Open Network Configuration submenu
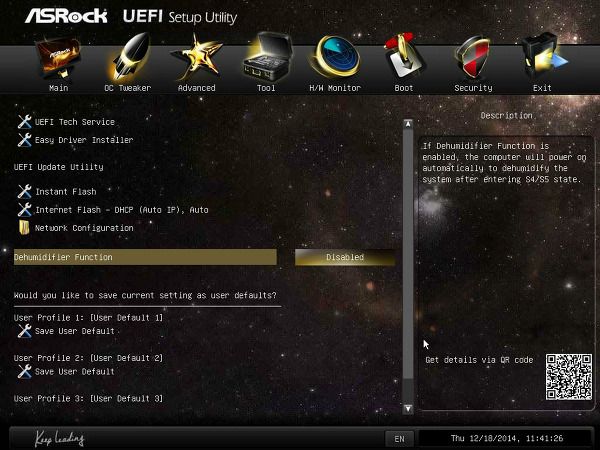 tap(84, 228)
